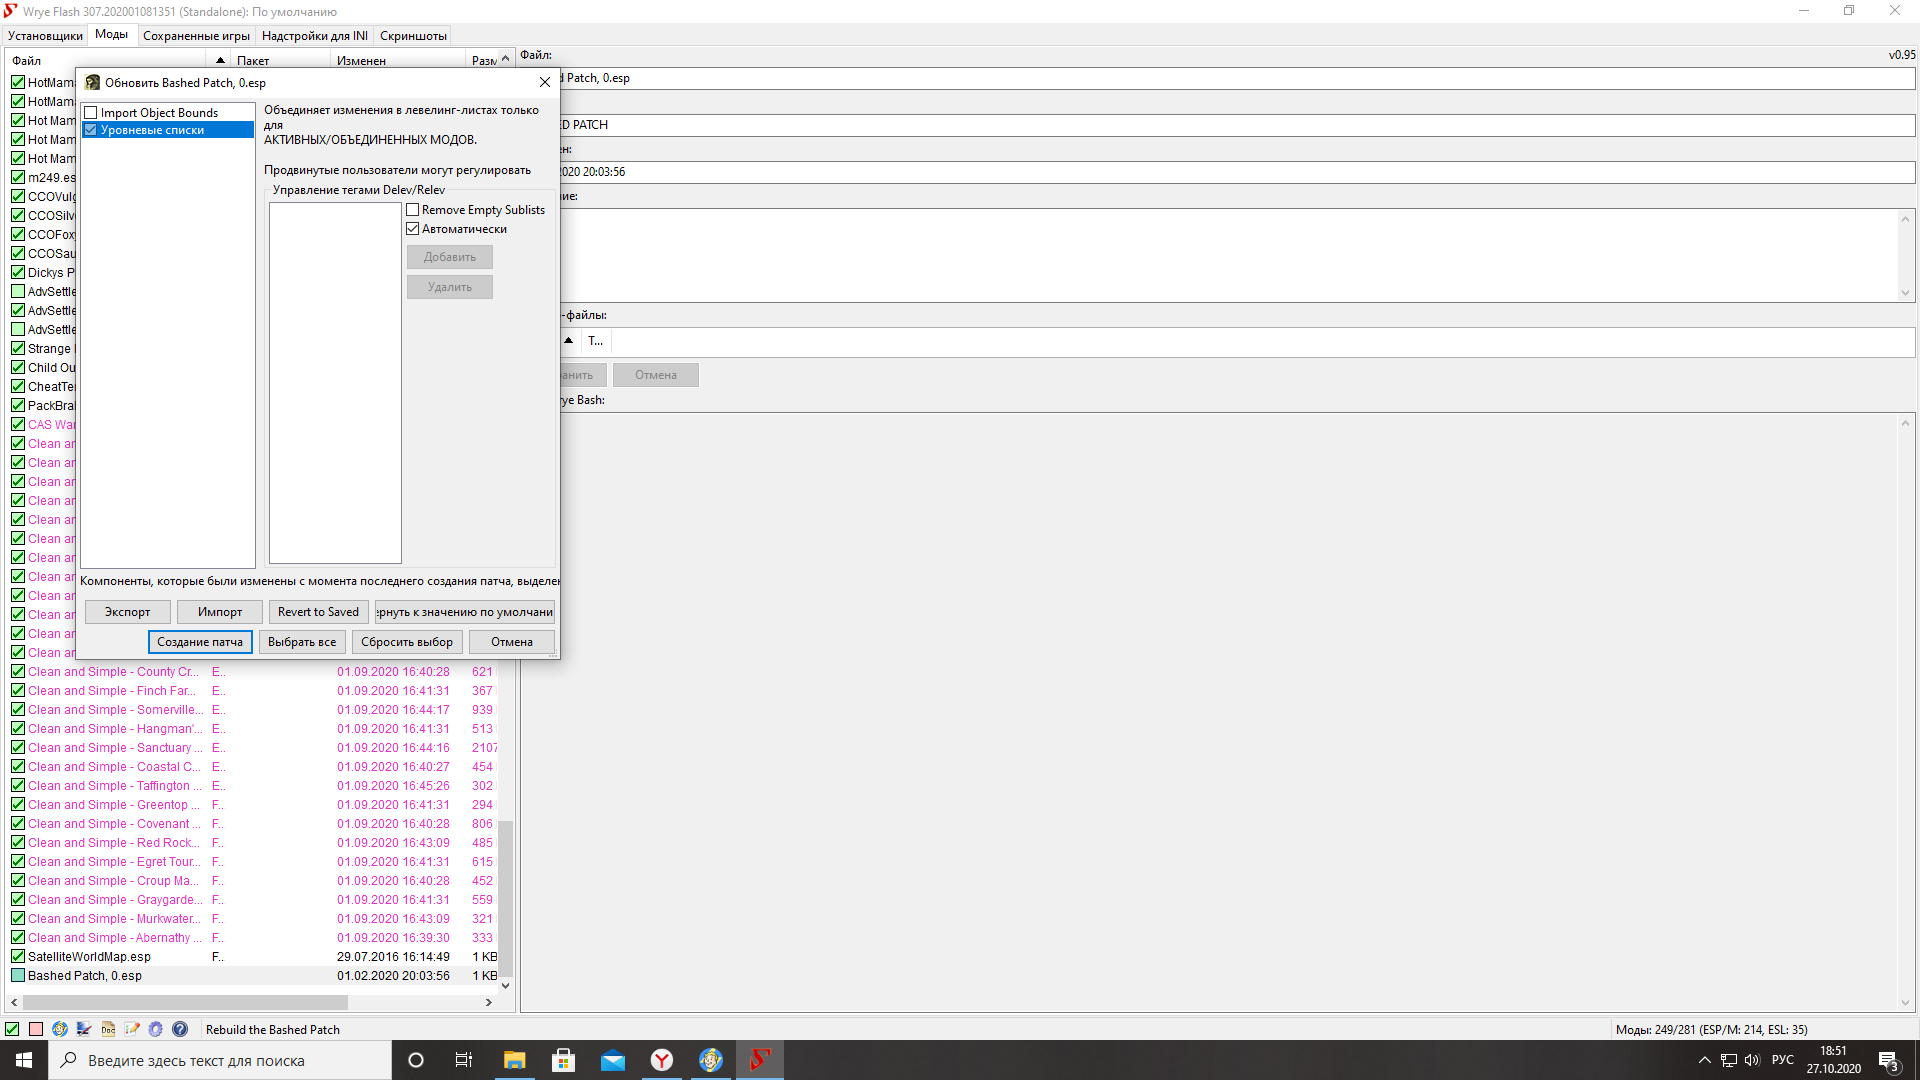This screenshot has height=1080, width=1920.
Task: Click the Revert to Saved button
Action: [318, 612]
